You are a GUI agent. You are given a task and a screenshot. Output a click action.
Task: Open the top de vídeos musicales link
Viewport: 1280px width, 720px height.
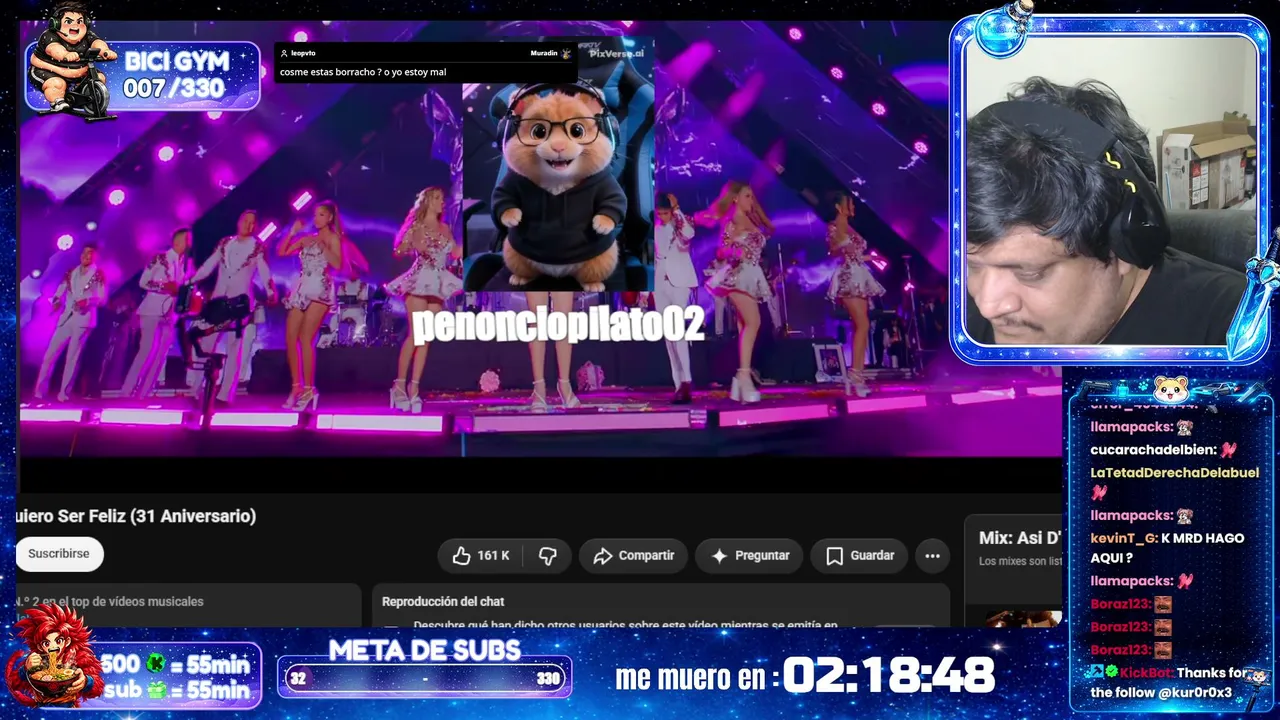(108, 602)
